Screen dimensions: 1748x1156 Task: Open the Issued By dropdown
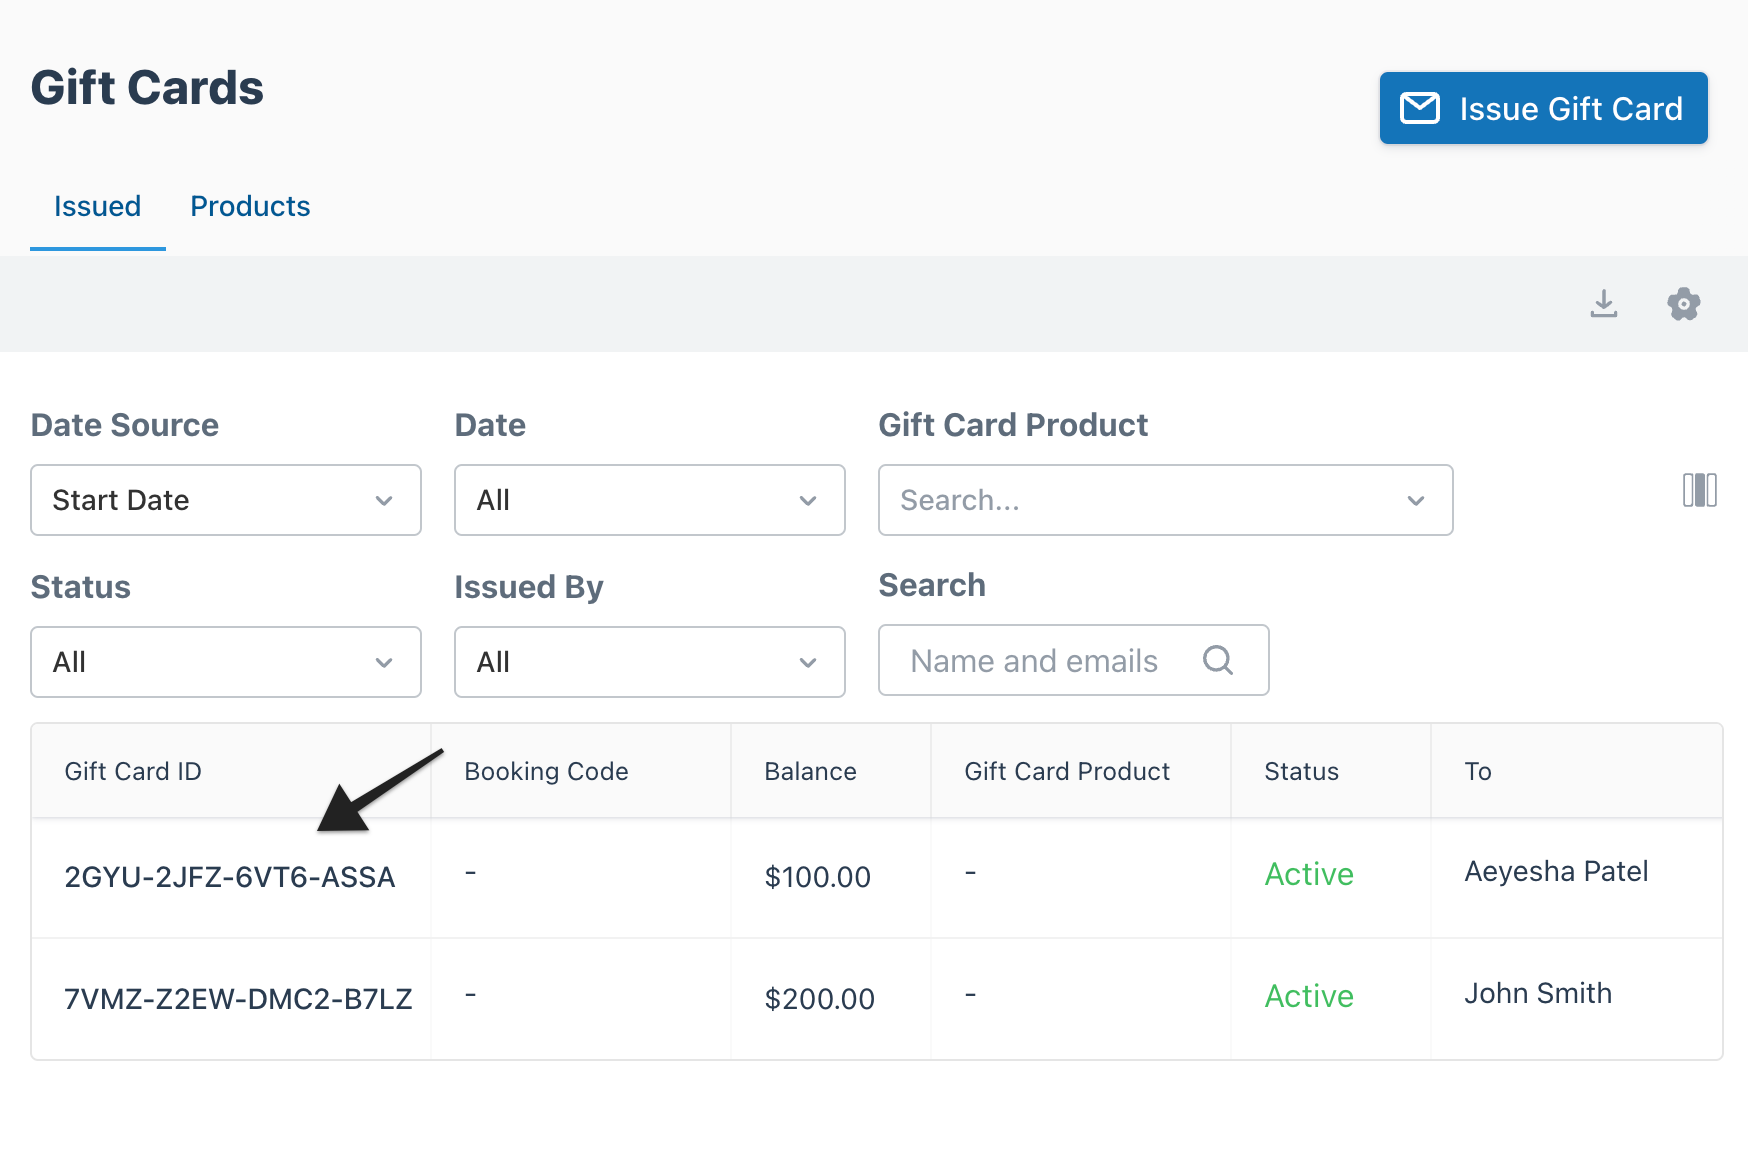(649, 662)
